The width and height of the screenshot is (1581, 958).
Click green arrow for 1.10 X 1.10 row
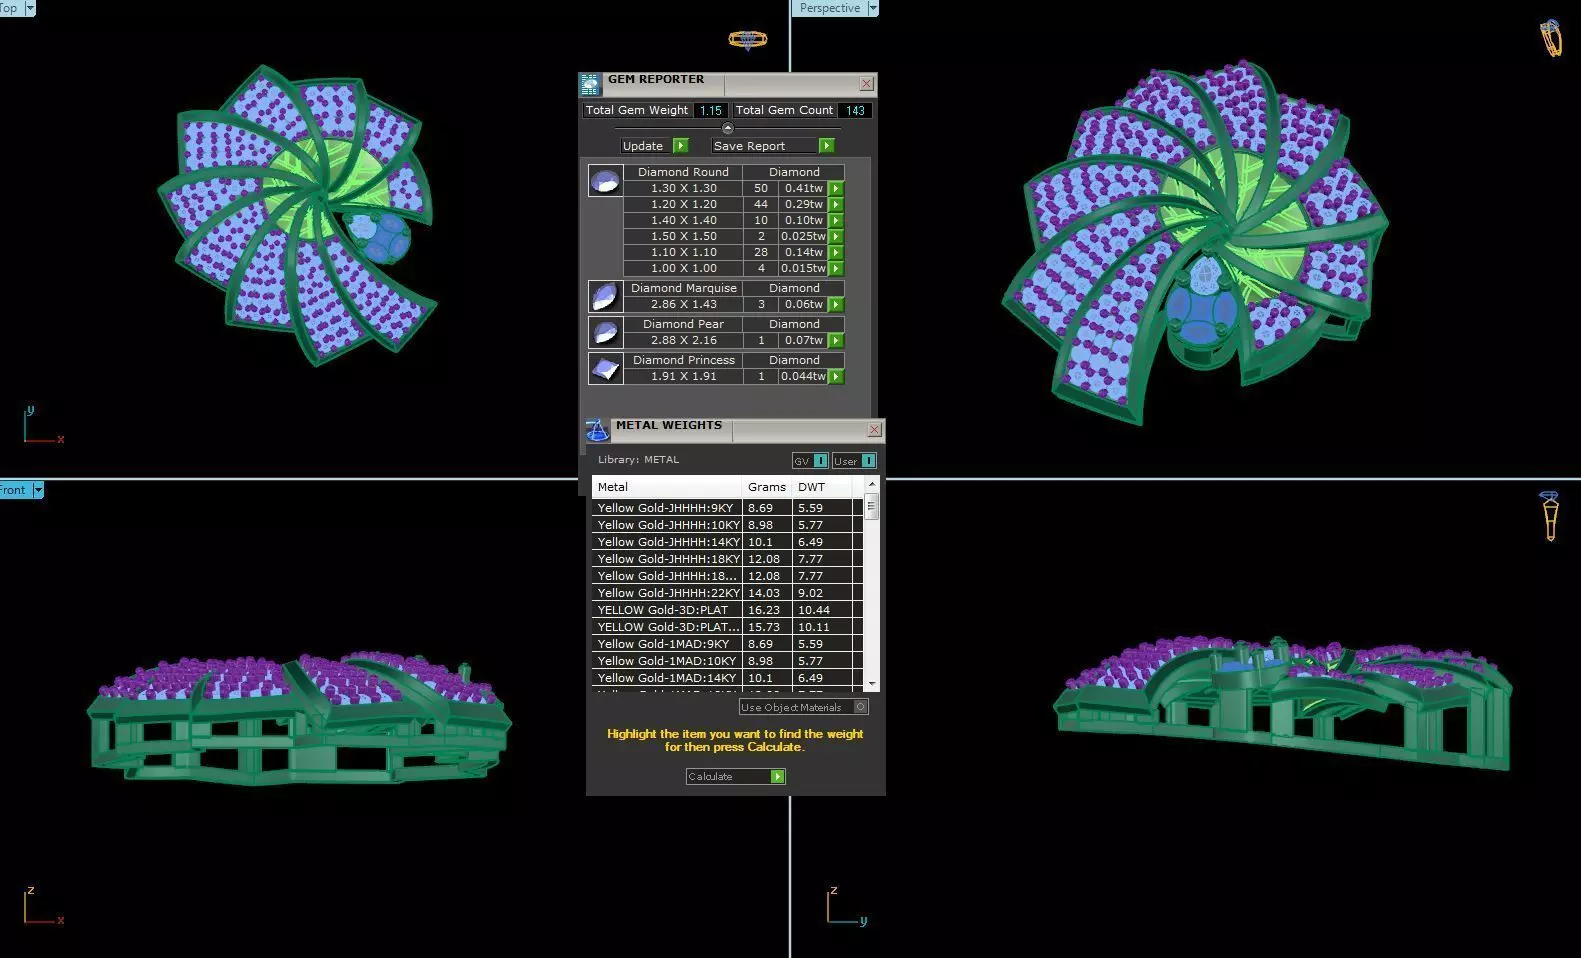click(836, 252)
